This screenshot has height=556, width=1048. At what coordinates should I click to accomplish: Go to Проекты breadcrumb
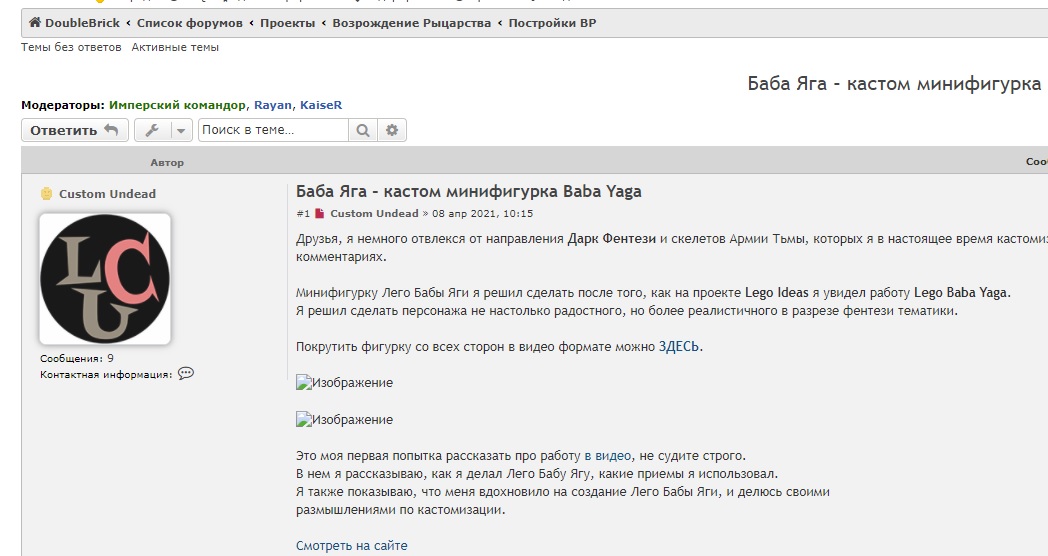(x=287, y=23)
